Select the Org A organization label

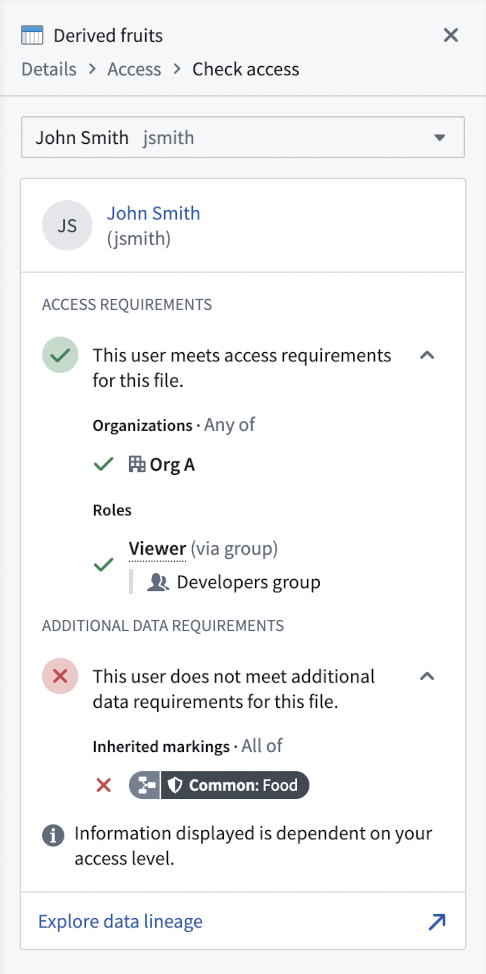point(172,465)
